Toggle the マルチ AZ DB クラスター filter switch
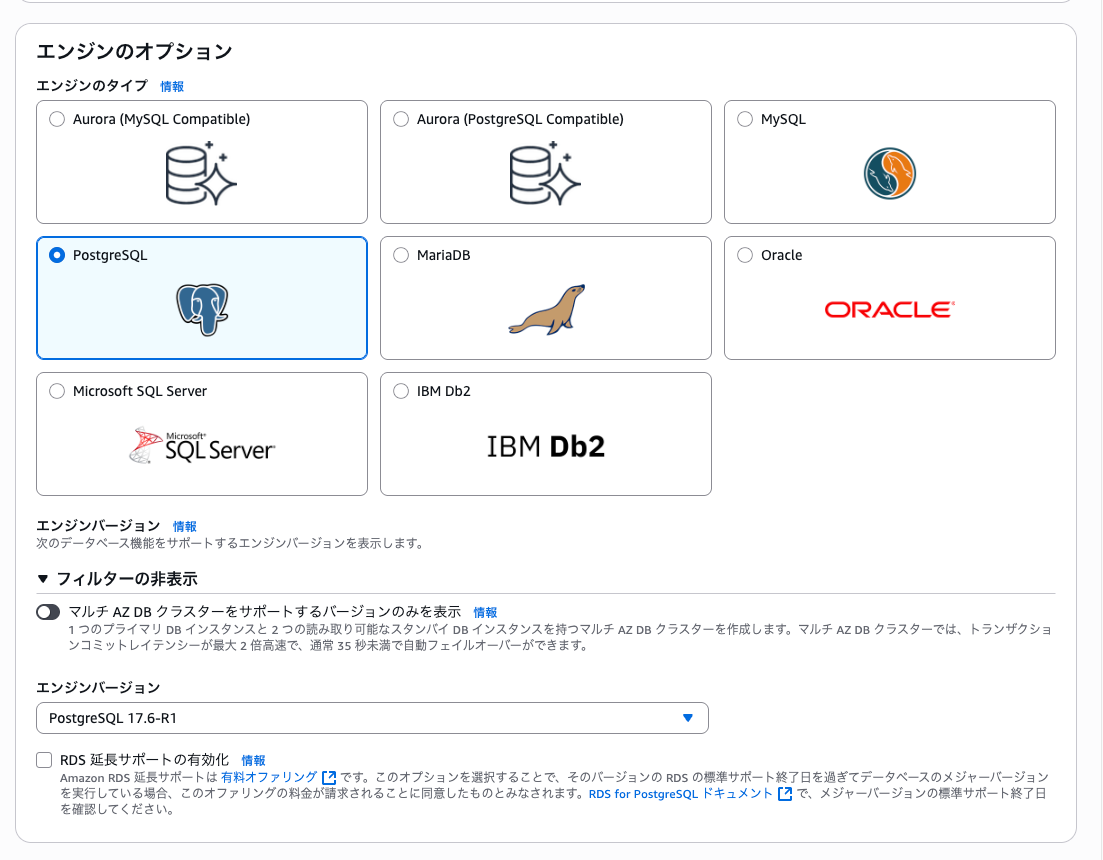This screenshot has width=1103, height=860. point(49,612)
